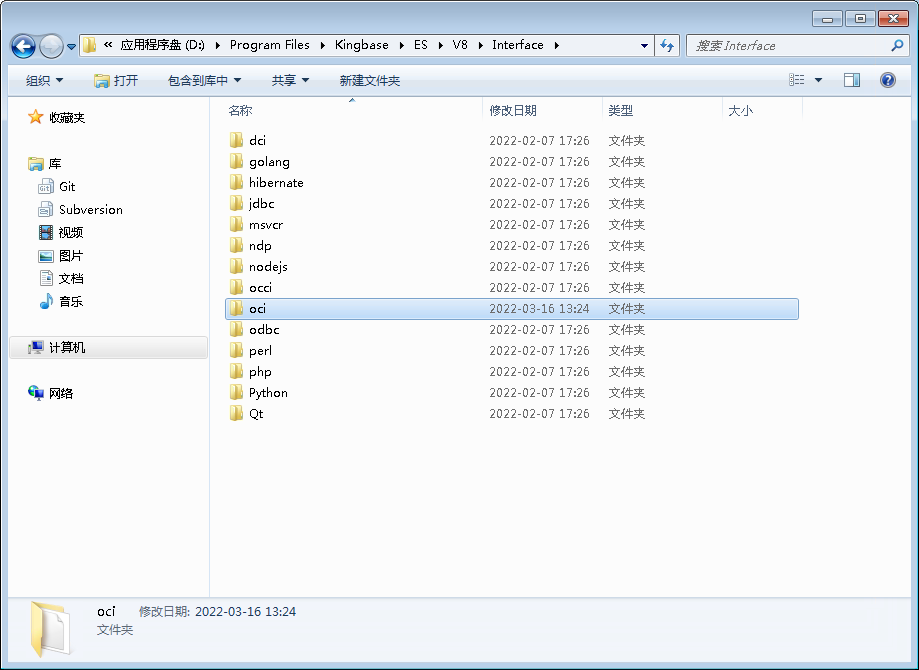Open the 包含到库中 menu
The height and width of the screenshot is (670, 919).
[x=205, y=80]
